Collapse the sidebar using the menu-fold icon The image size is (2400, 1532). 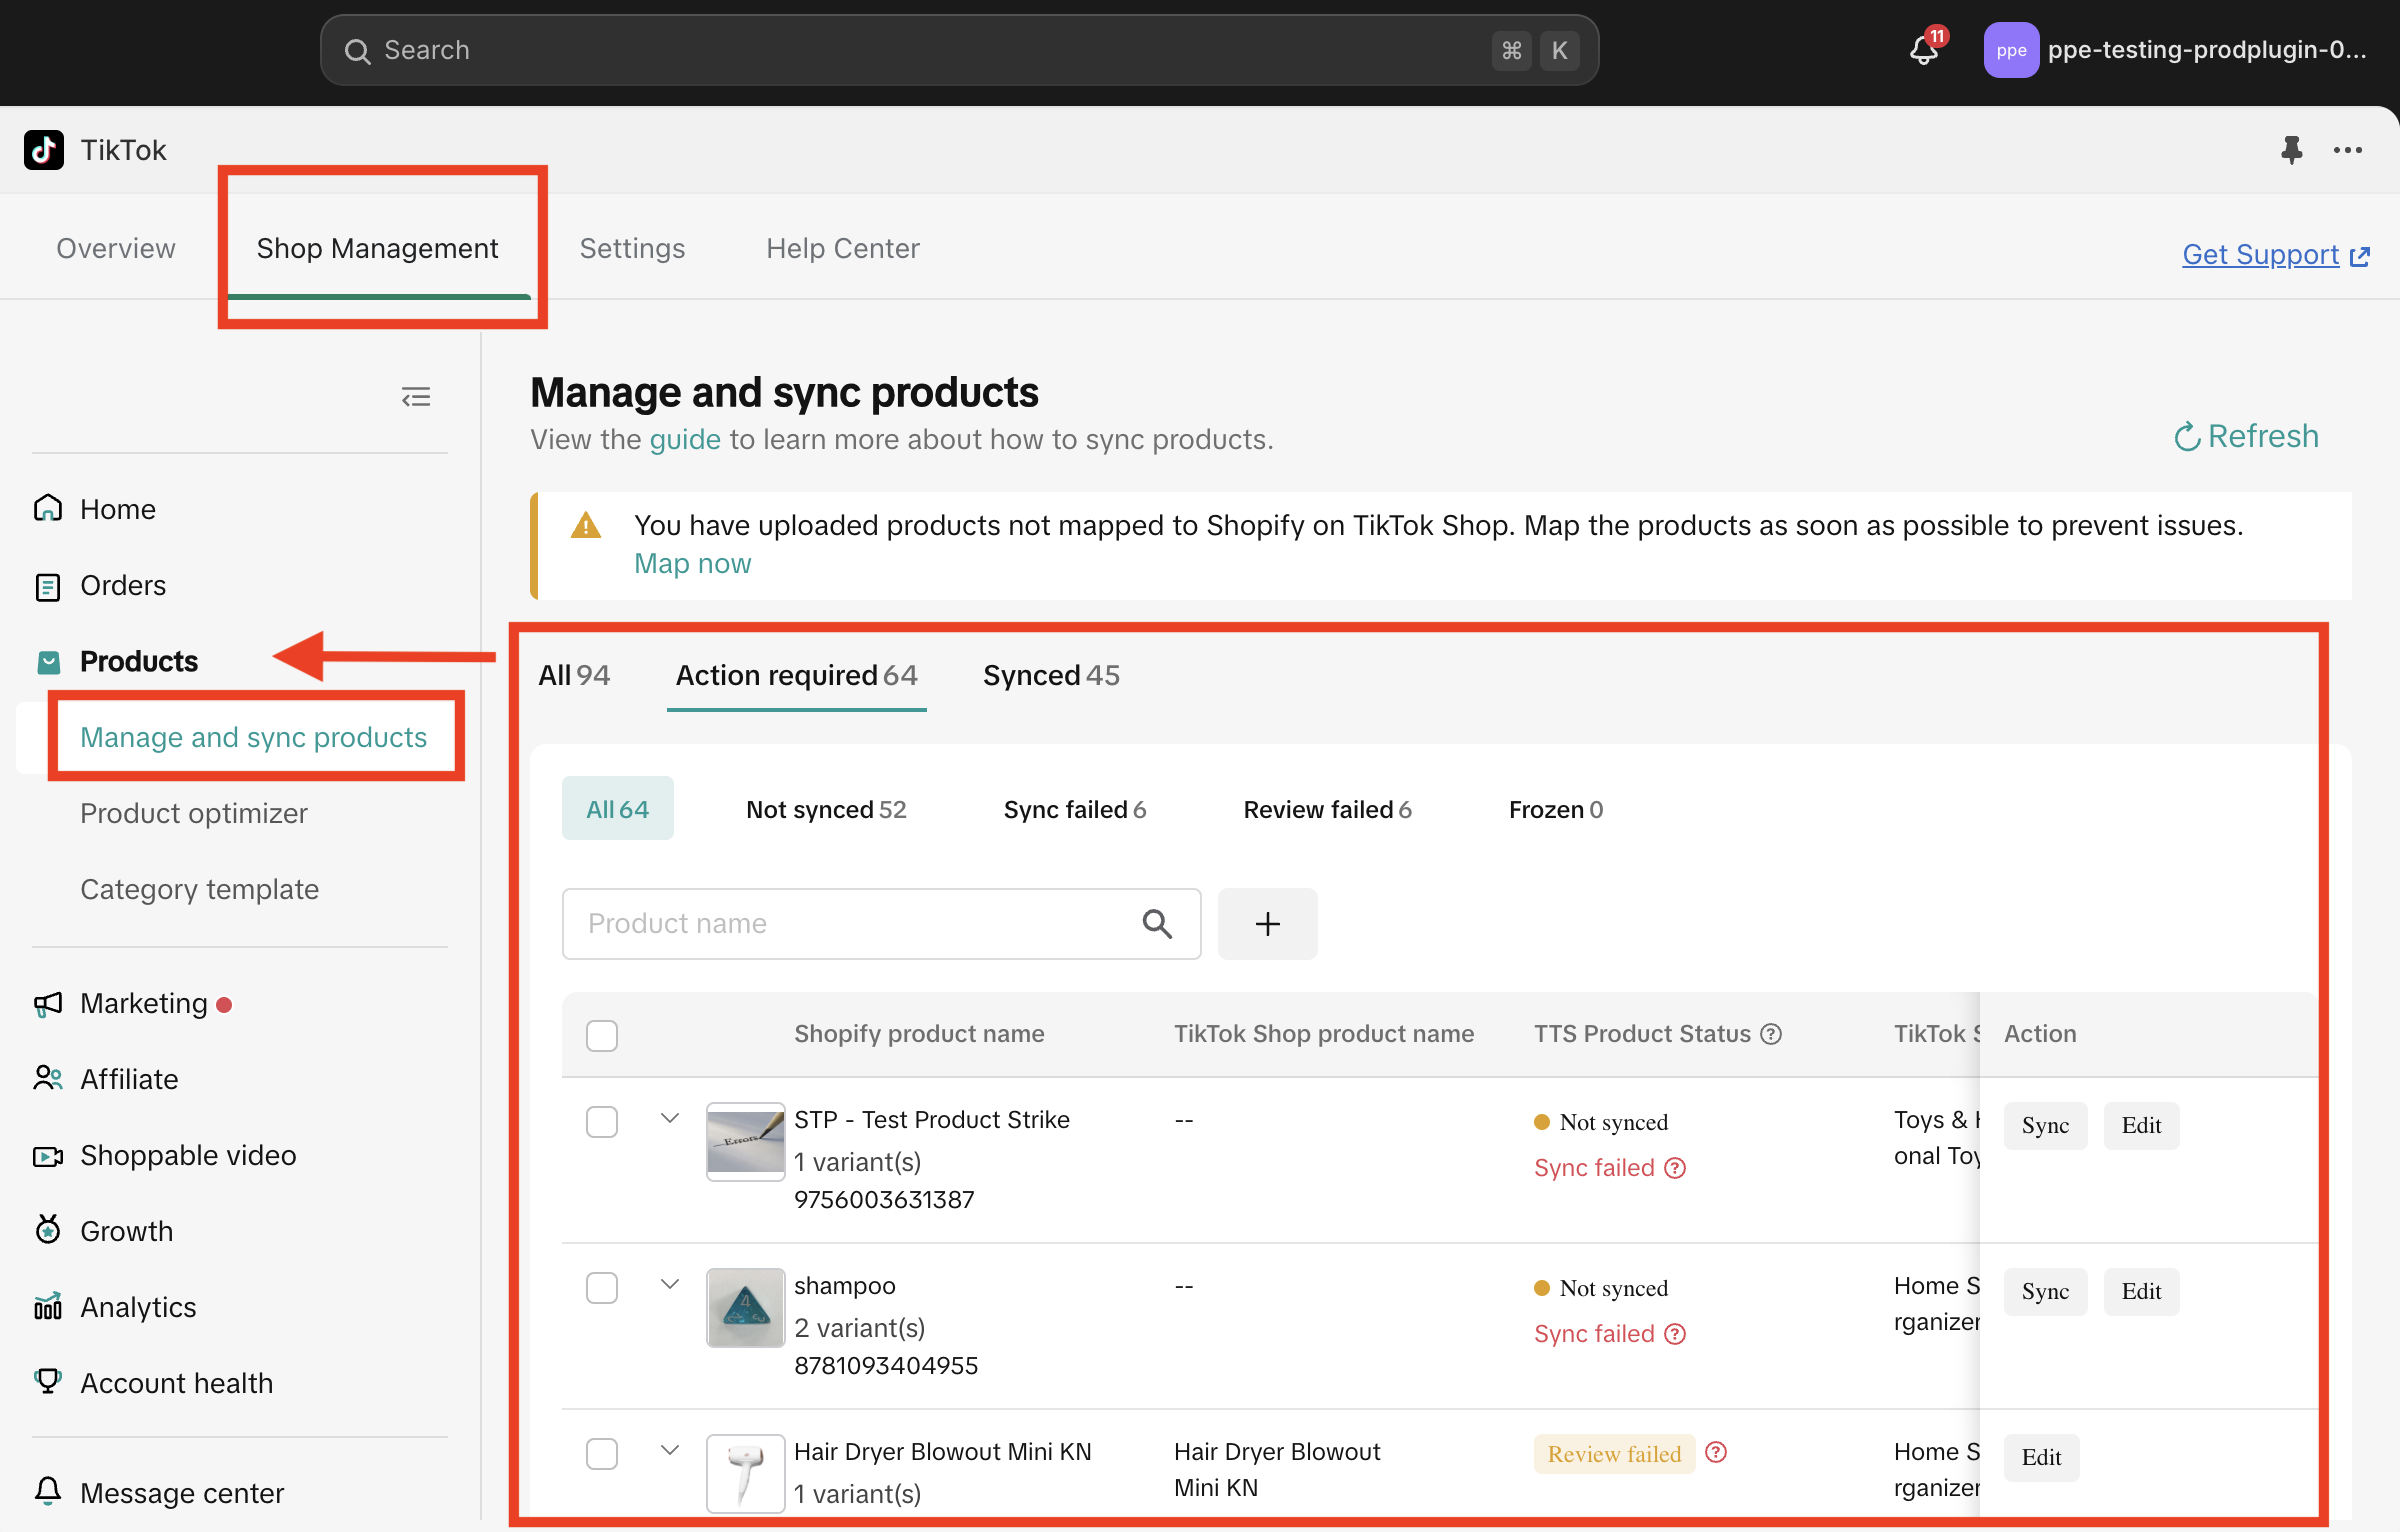point(416,397)
